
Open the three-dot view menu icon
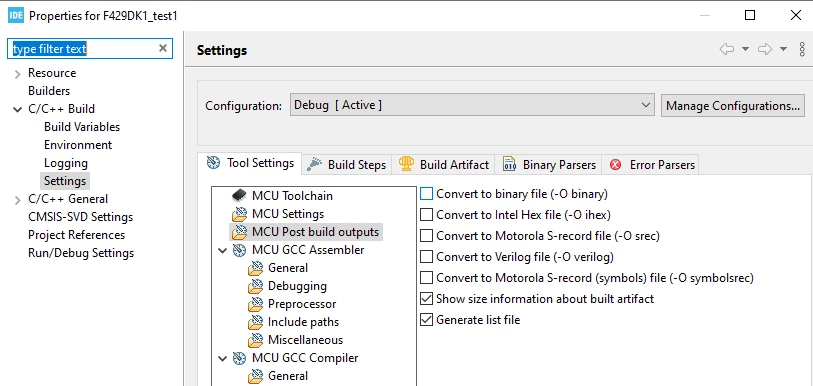point(803,49)
